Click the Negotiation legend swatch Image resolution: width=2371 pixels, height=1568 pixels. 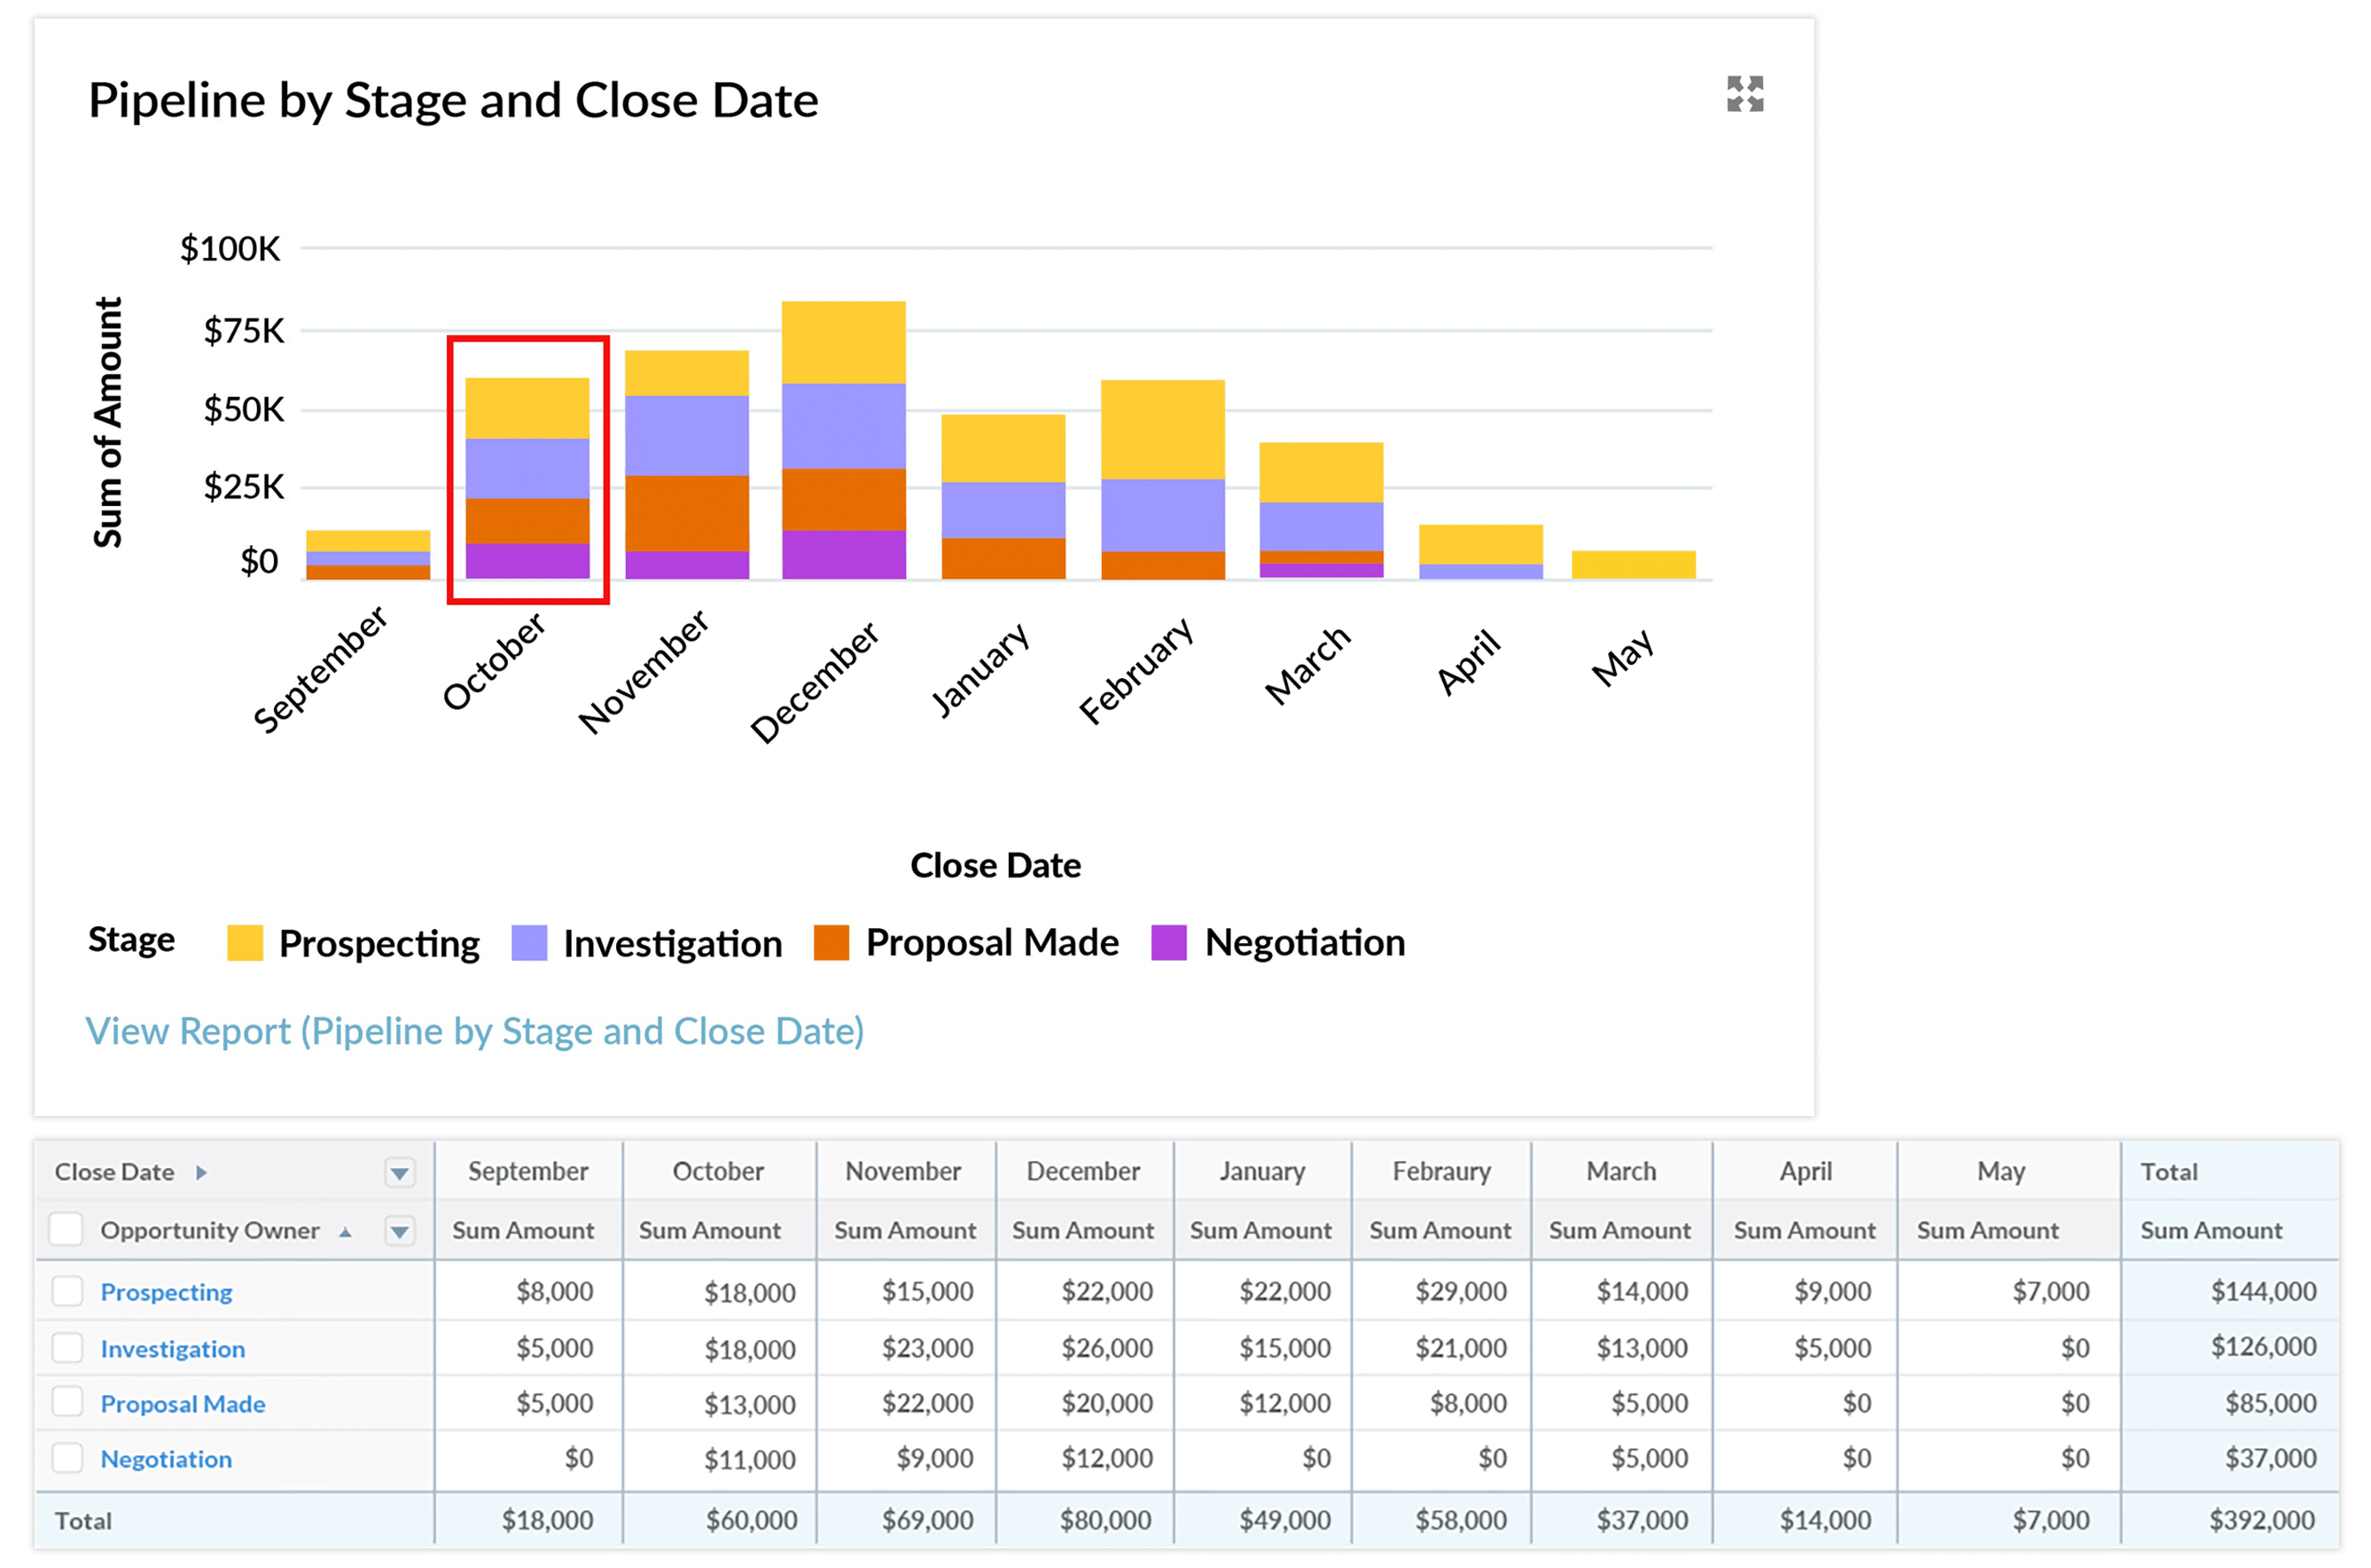pyautogui.click(x=1168, y=943)
